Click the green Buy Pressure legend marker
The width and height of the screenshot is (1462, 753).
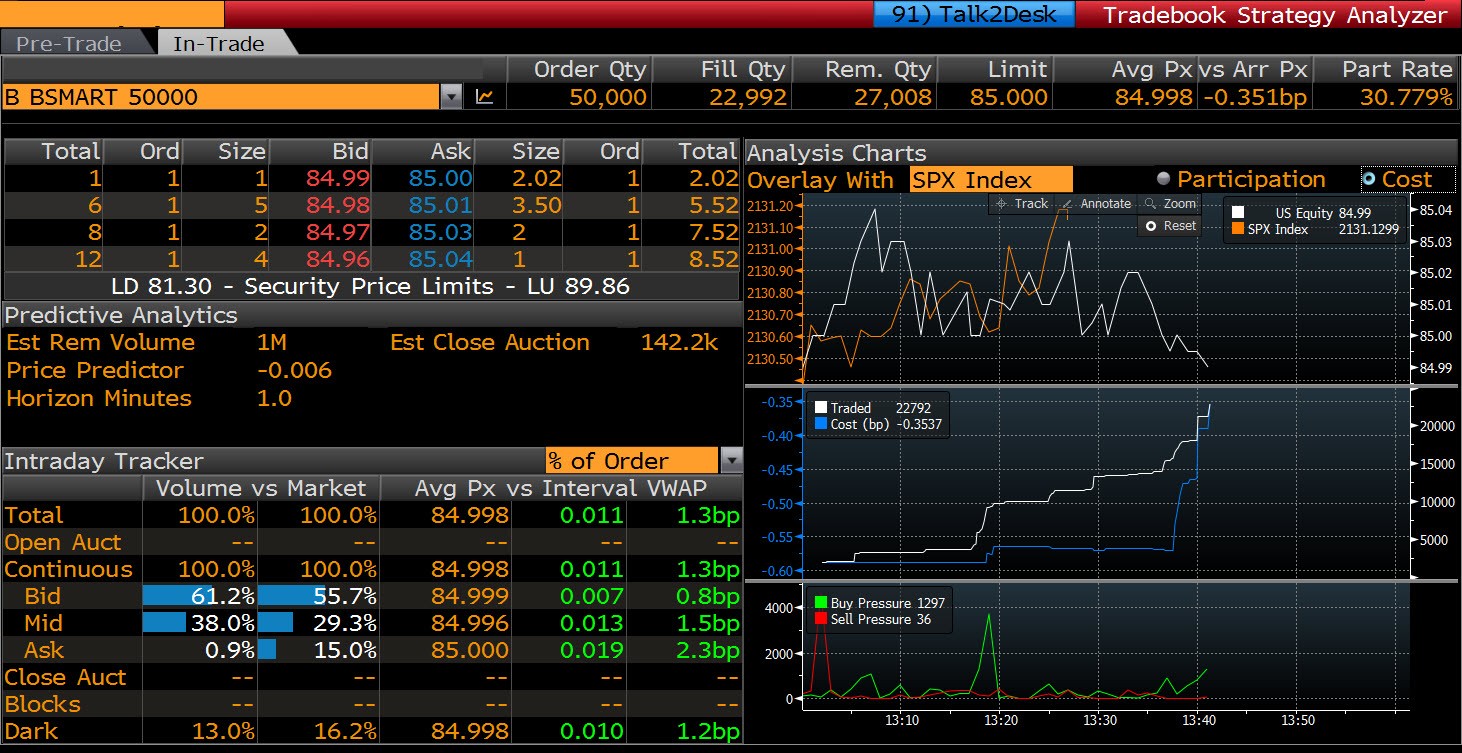click(821, 604)
